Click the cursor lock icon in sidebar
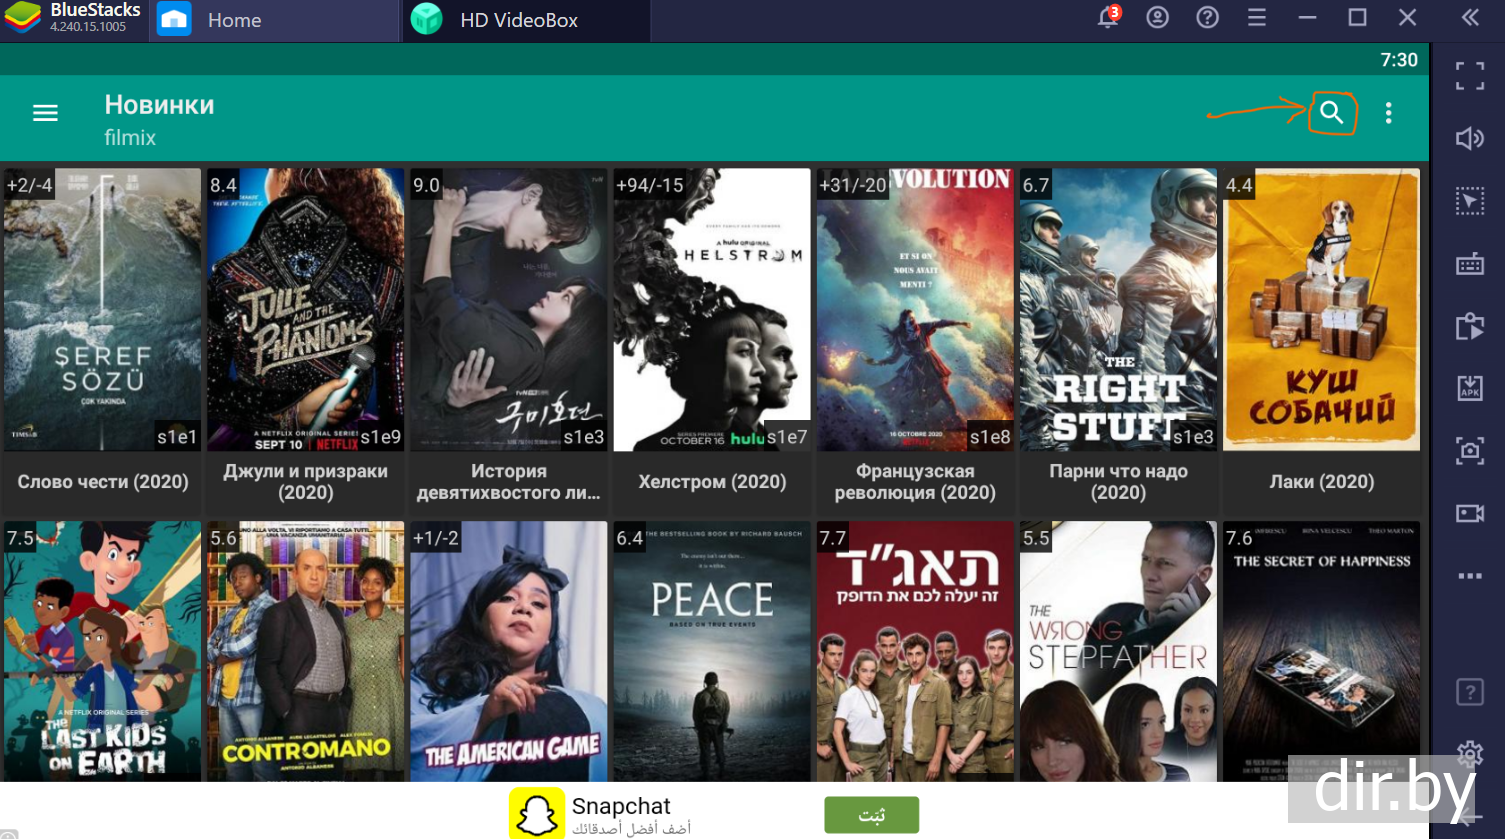Image resolution: width=1505 pixels, height=839 pixels. [1470, 201]
